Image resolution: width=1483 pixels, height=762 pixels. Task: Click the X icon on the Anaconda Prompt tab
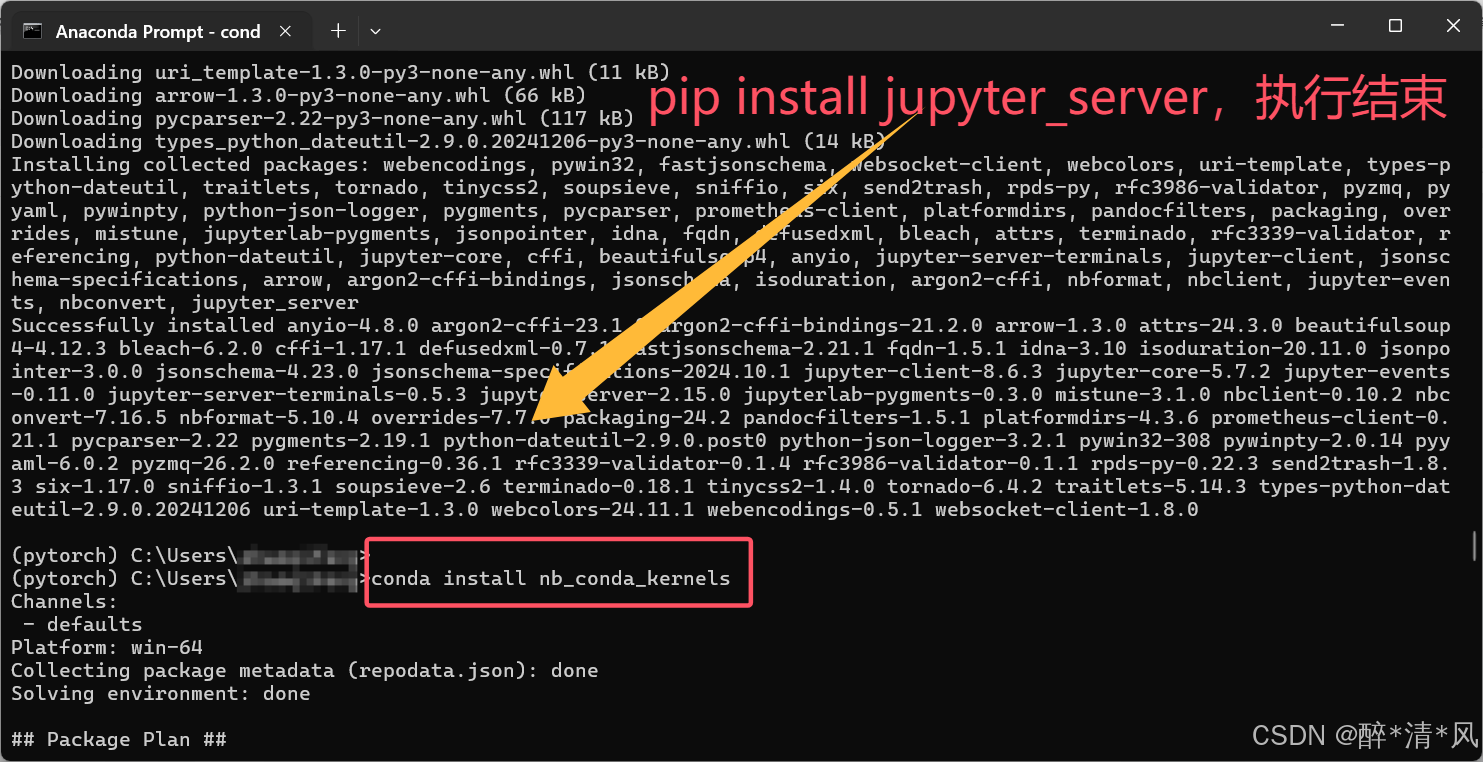(x=286, y=30)
